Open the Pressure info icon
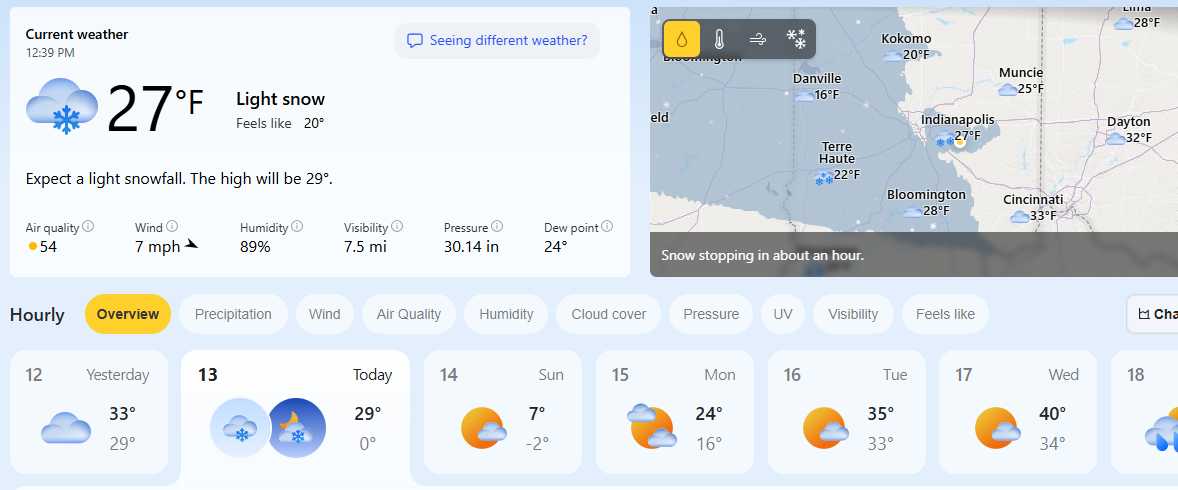 497,227
